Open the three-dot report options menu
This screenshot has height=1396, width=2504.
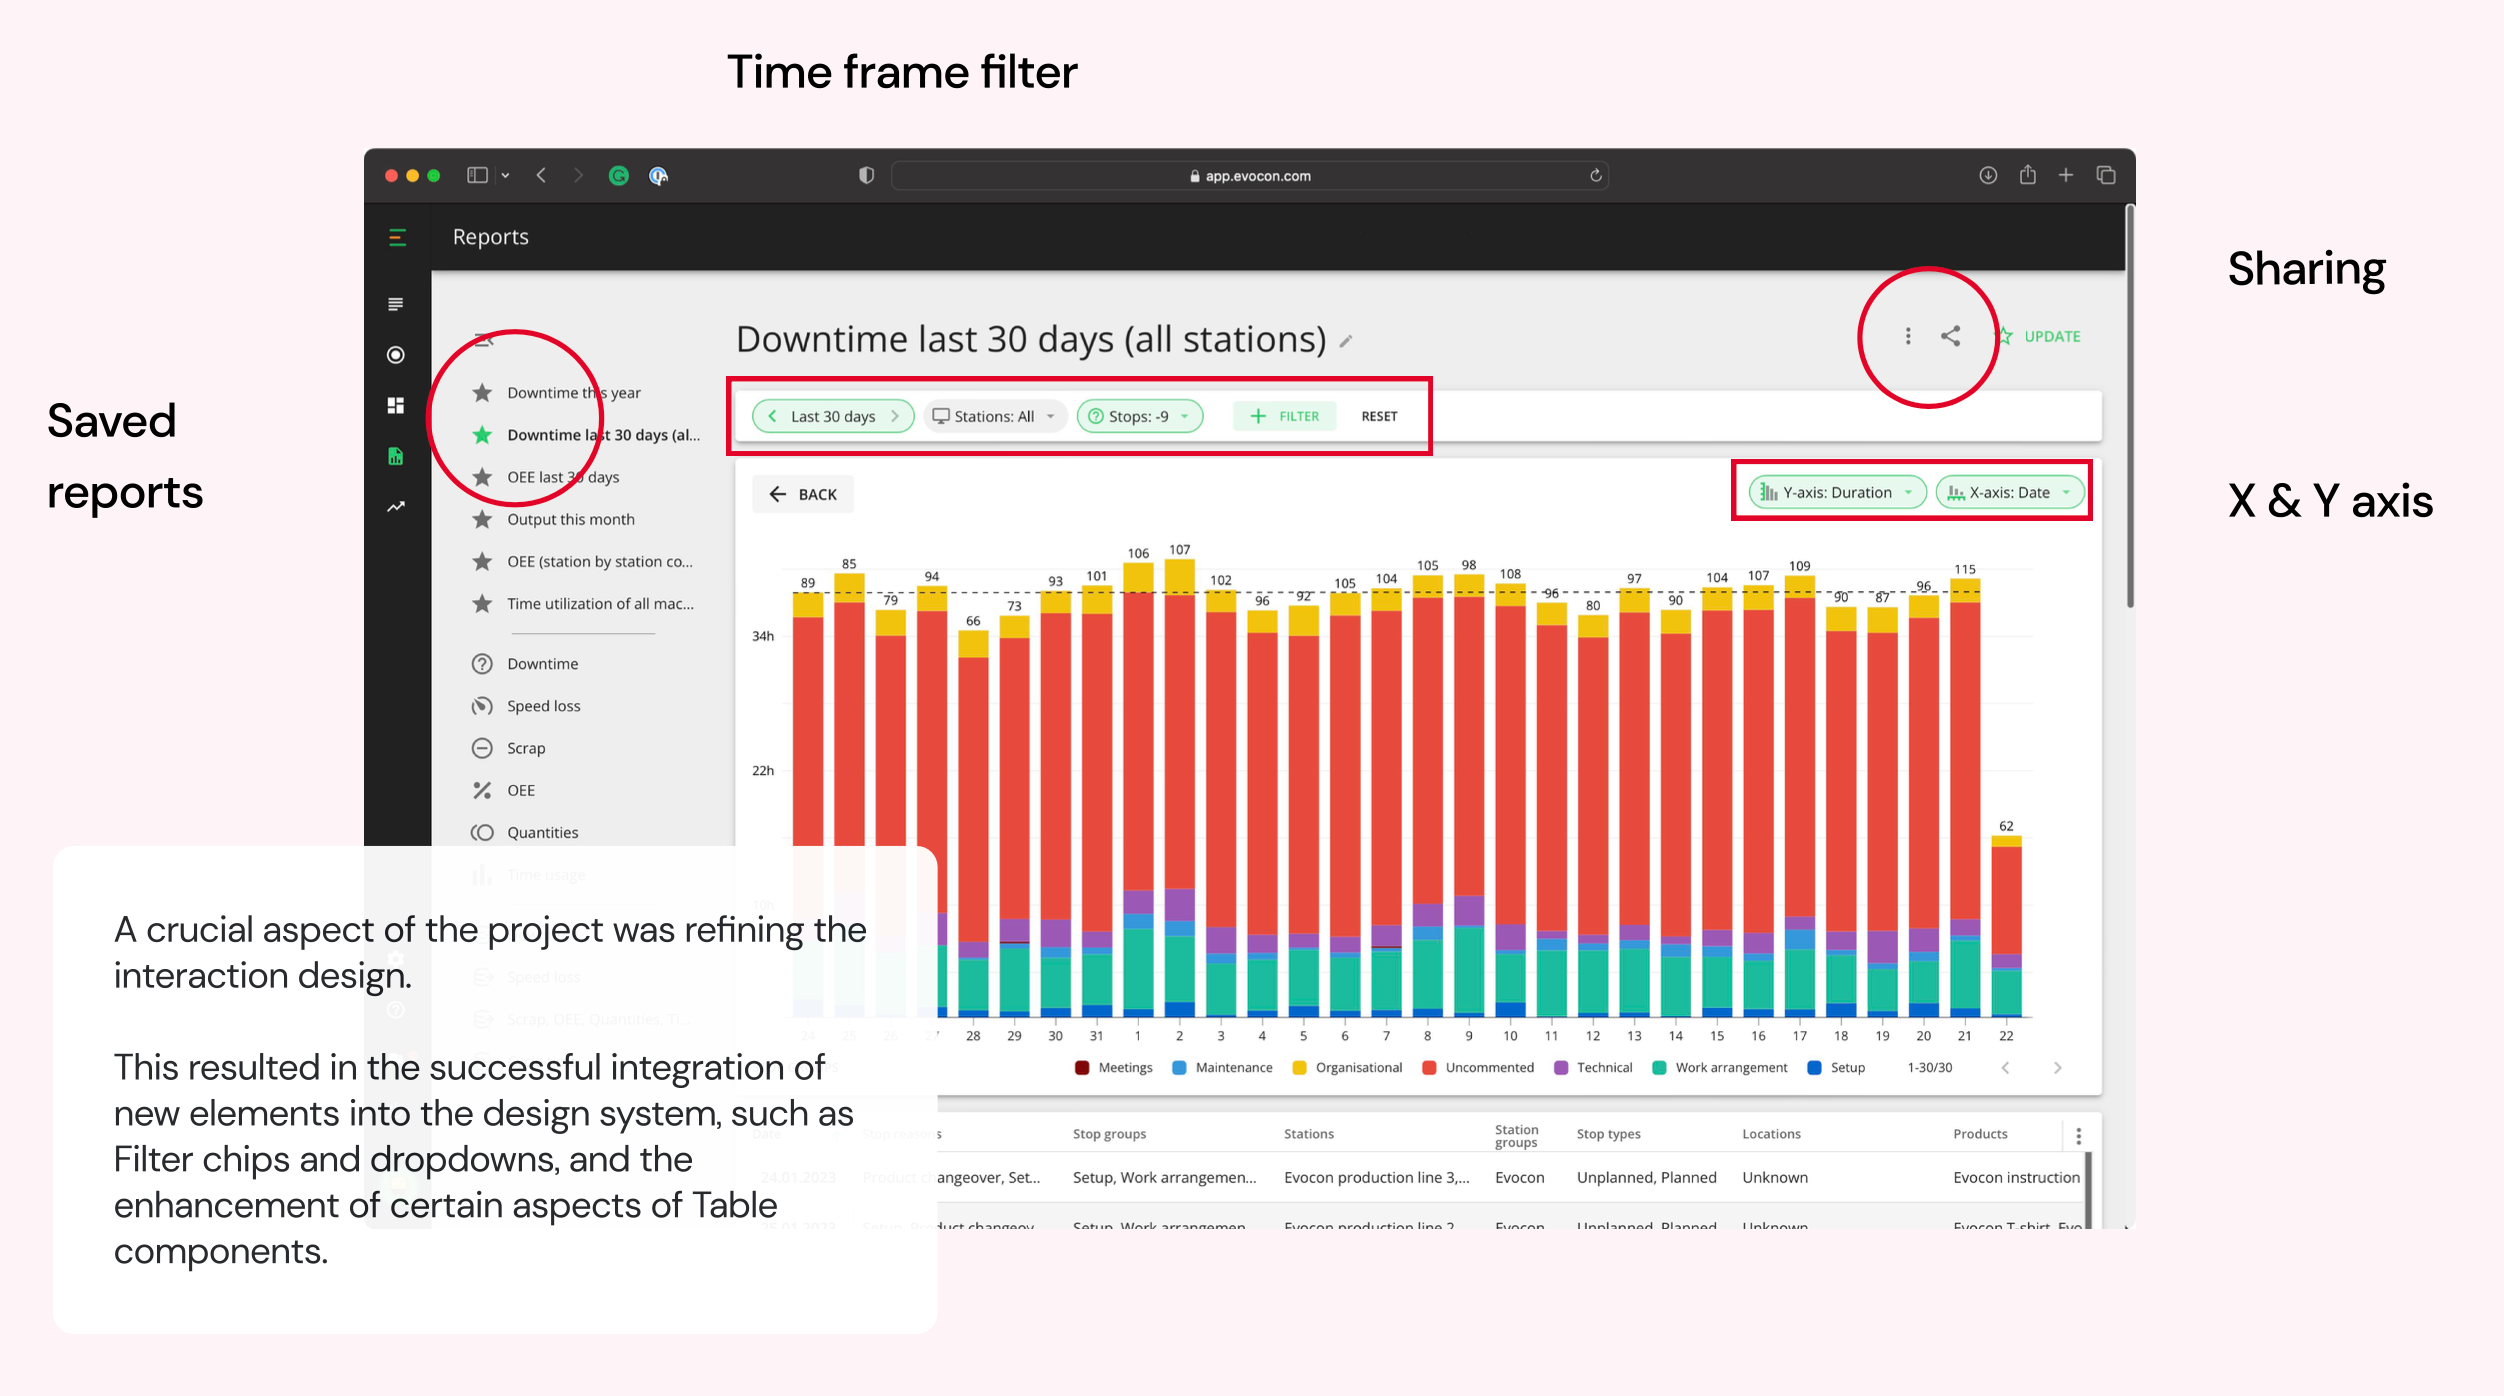(x=1908, y=336)
